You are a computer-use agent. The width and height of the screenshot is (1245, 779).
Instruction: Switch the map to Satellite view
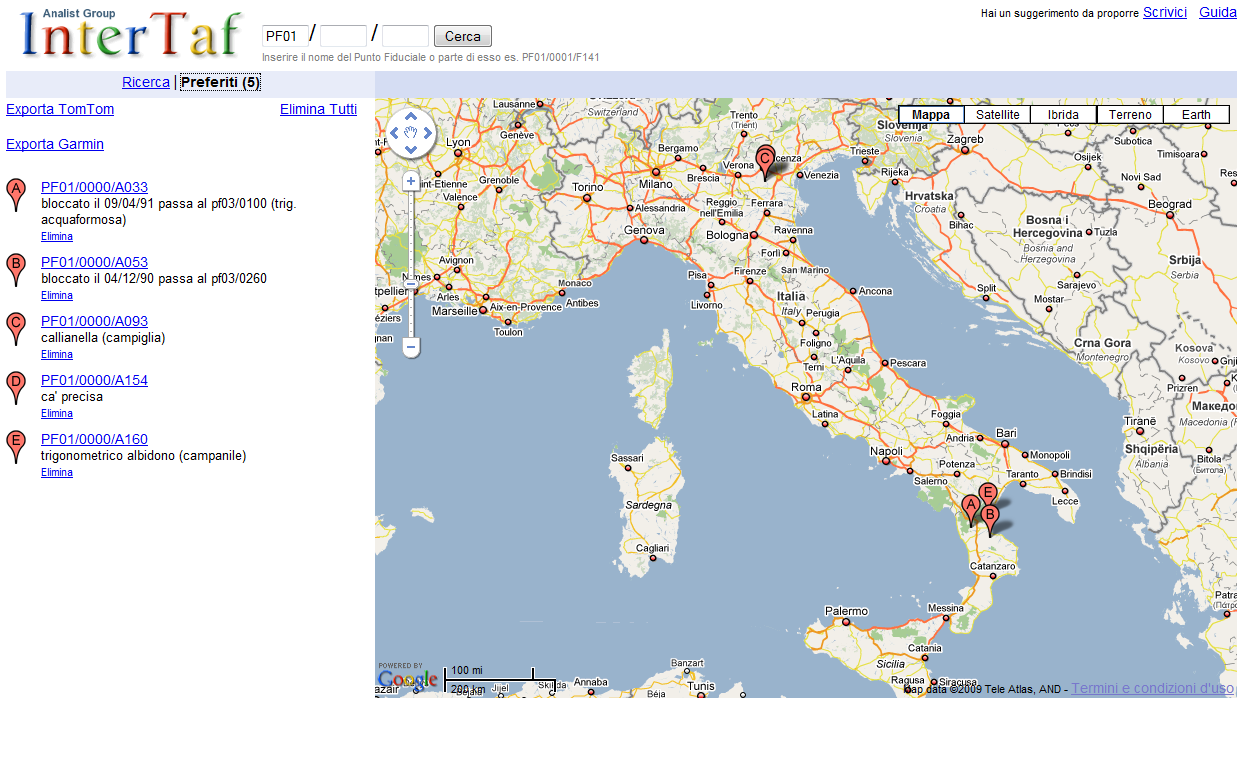[x=998, y=115]
